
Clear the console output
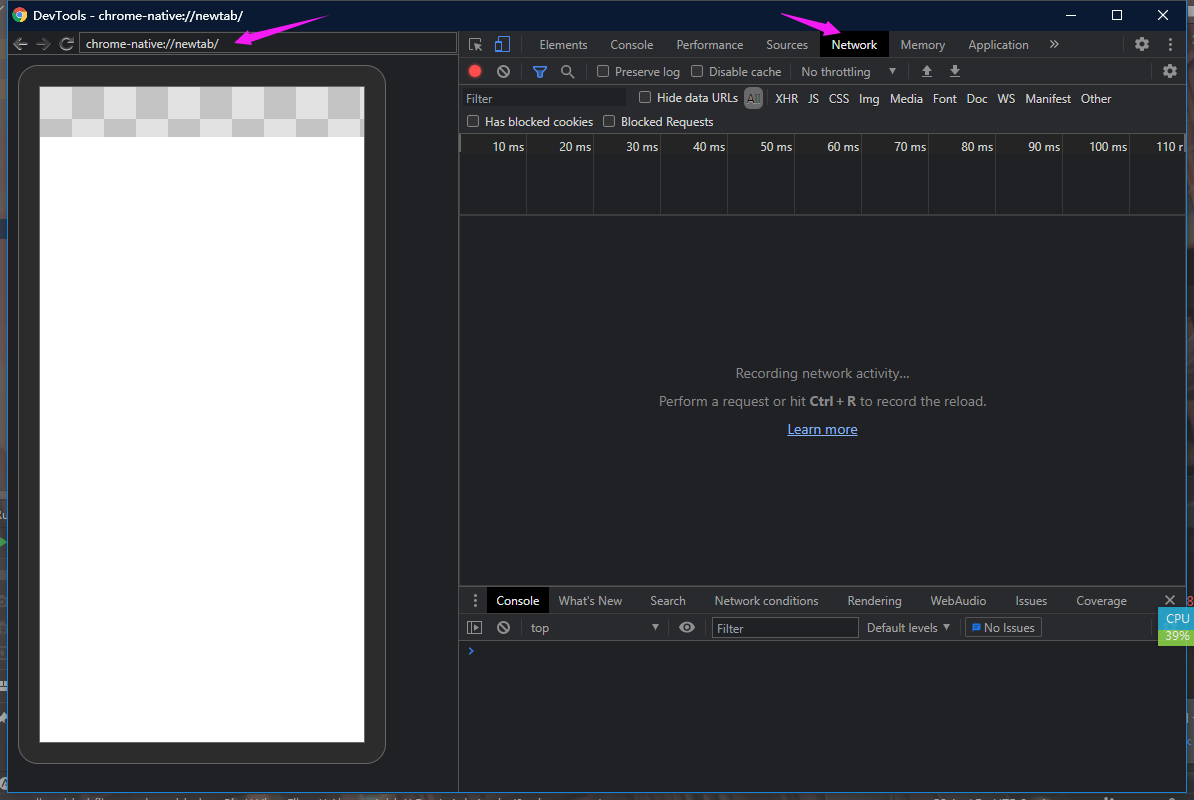[x=503, y=628]
